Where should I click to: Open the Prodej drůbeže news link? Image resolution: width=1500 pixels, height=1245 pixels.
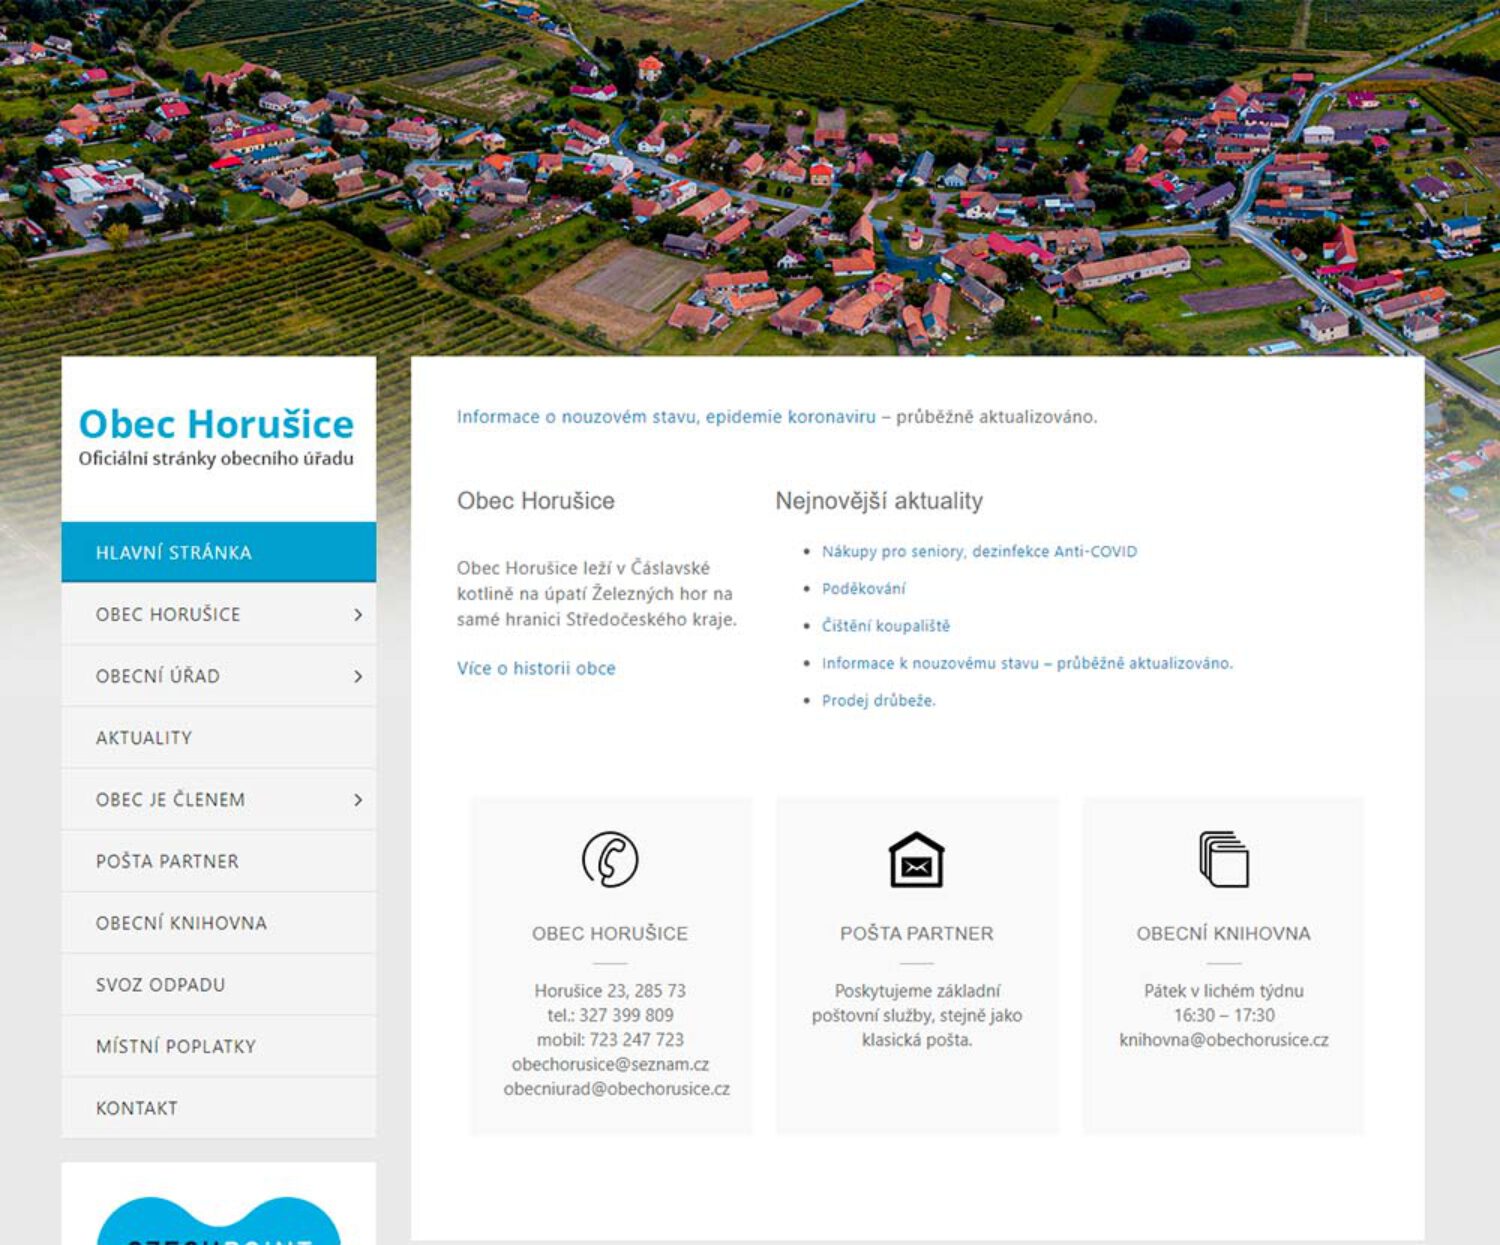[x=878, y=700]
